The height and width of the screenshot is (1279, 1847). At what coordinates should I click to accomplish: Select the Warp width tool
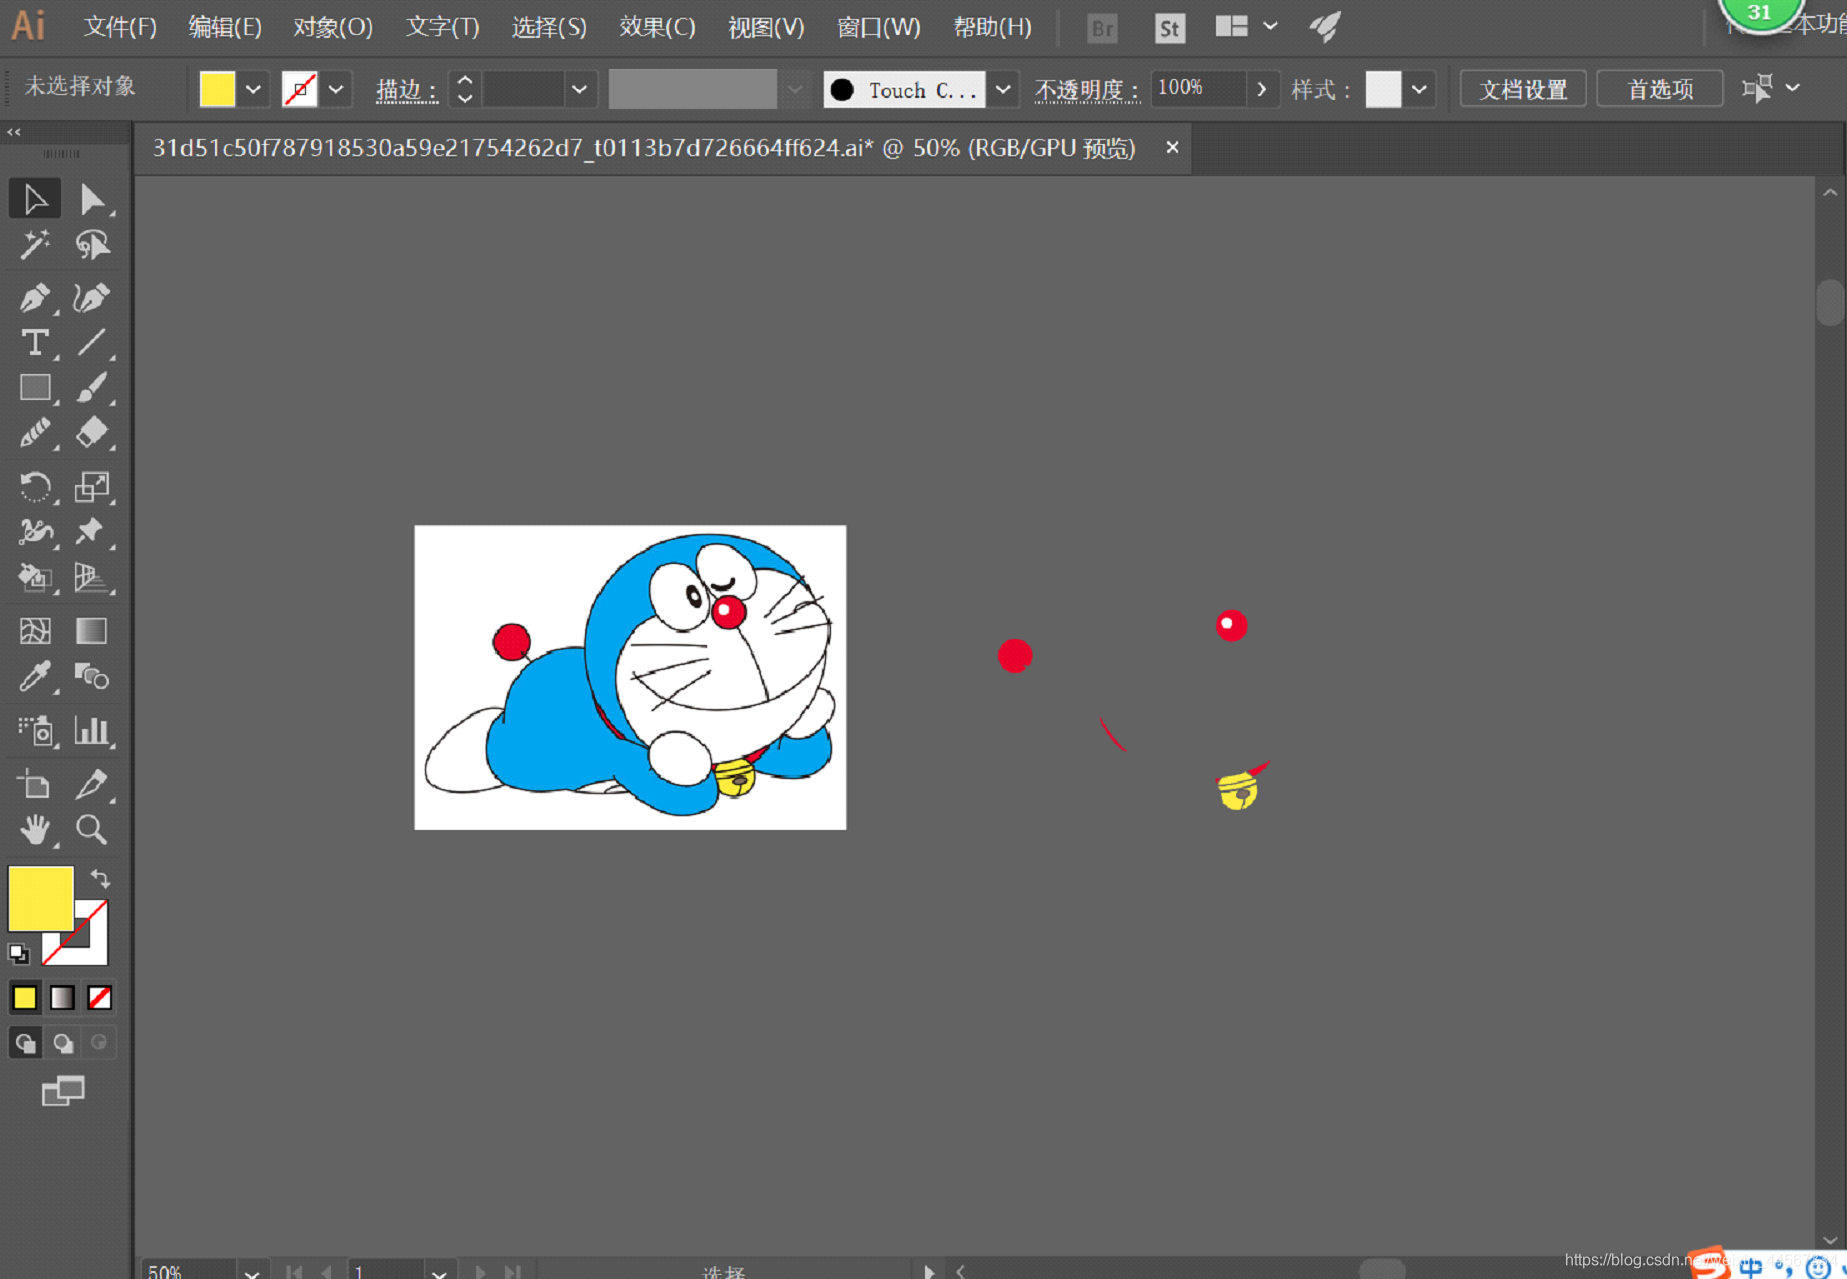pos(35,531)
